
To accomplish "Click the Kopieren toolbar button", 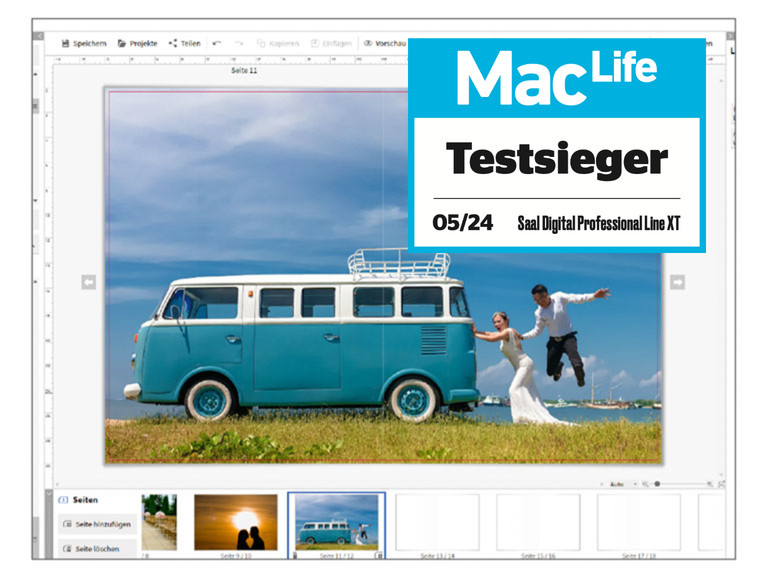I will click(278, 44).
